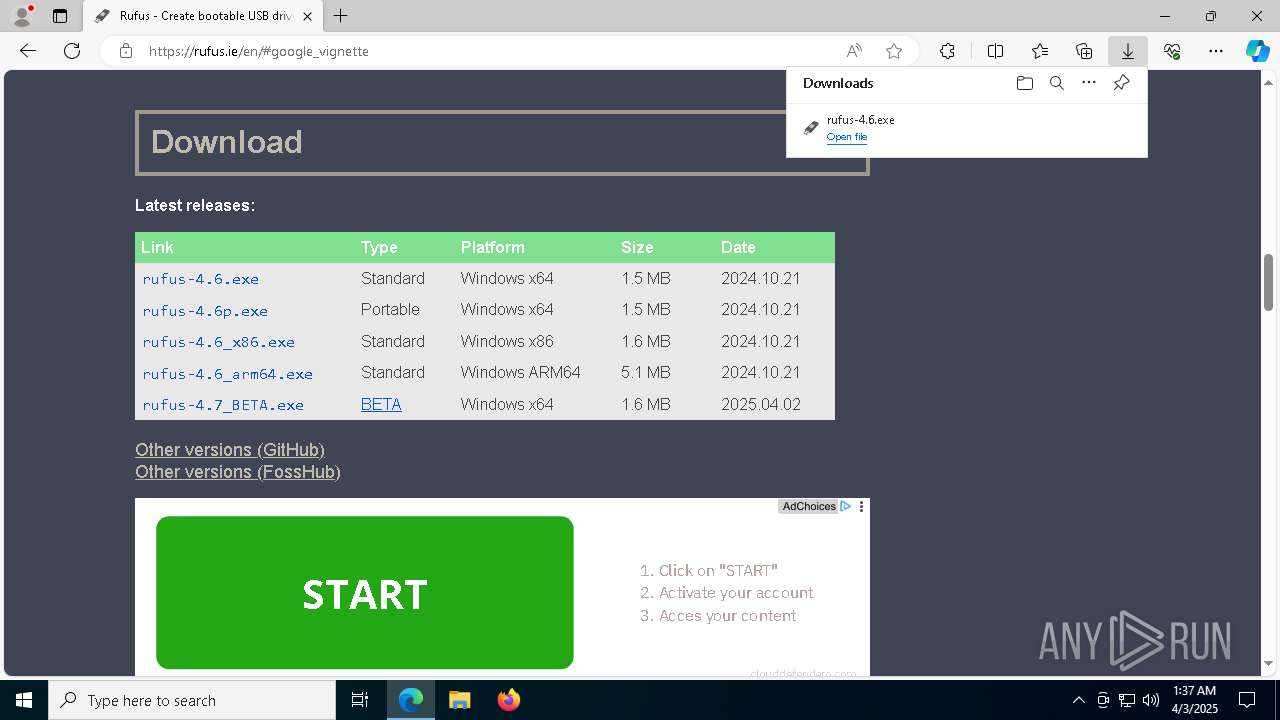Screen dimensions: 1280x720
Task: Open the Extensions puzzle icon
Action: click(947, 51)
